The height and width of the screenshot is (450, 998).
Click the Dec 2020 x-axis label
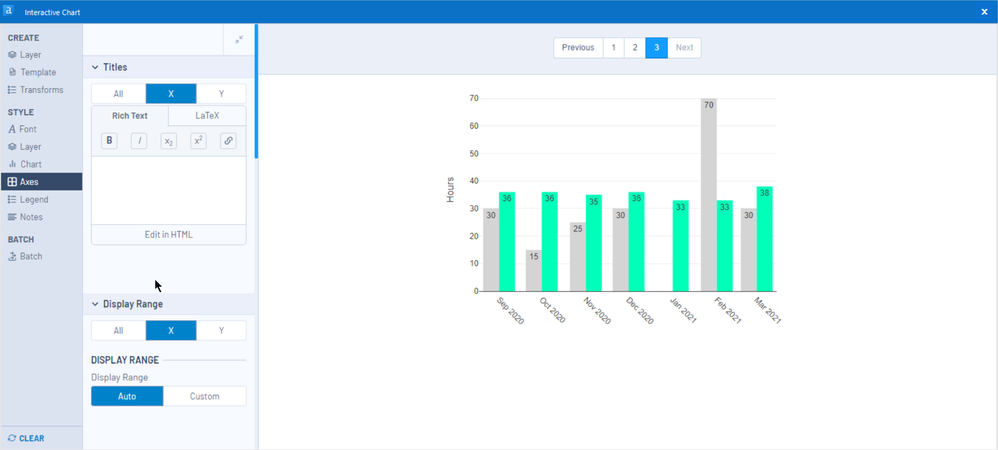coord(640,311)
